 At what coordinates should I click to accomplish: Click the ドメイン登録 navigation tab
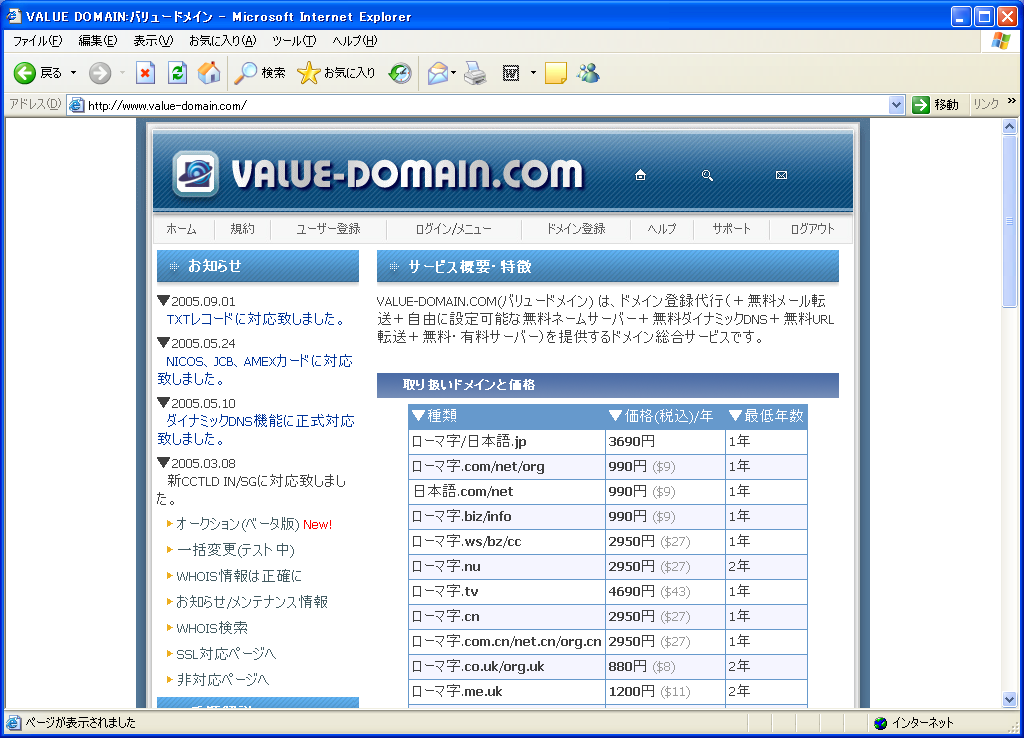[576, 229]
